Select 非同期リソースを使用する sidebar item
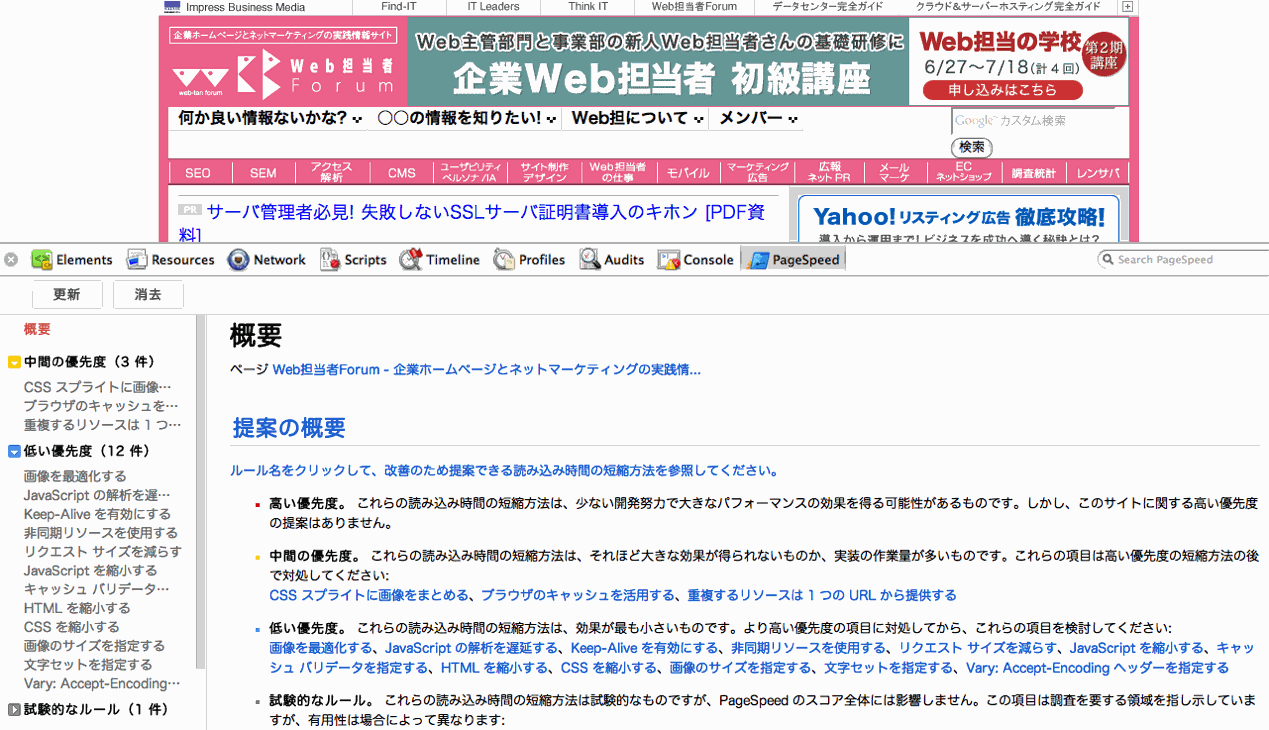Image resolution: width=1269 pixels, height=730 pixels. tap(101, 533)
